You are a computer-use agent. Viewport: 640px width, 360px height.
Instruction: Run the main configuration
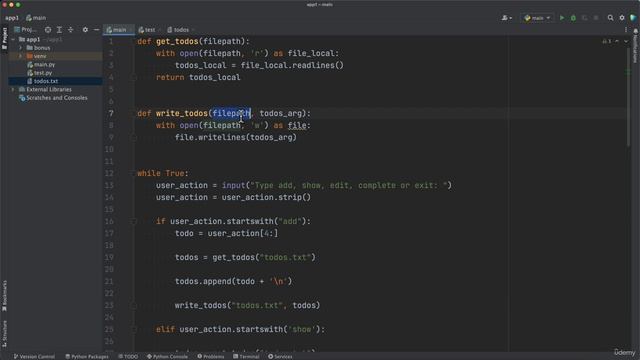coord(562,18)
